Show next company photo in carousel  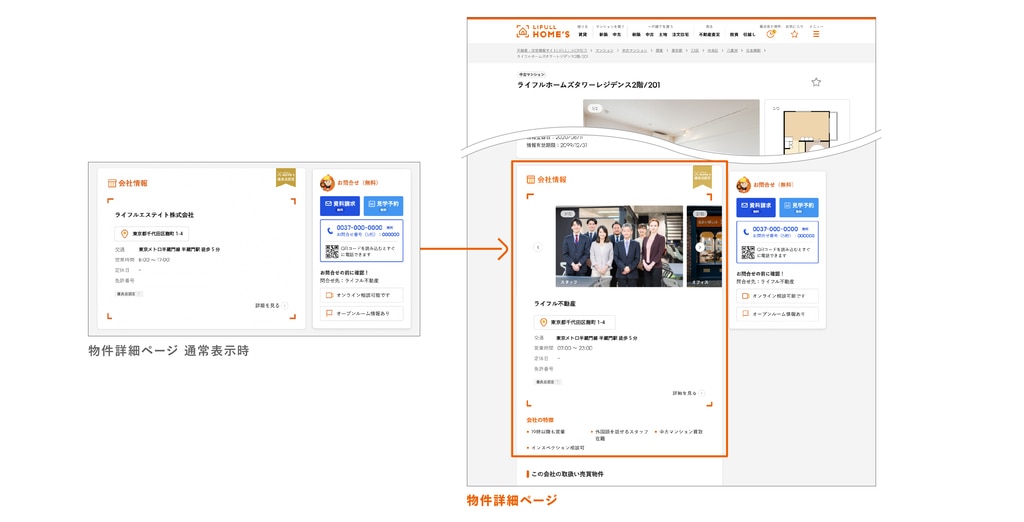point(700,247)
